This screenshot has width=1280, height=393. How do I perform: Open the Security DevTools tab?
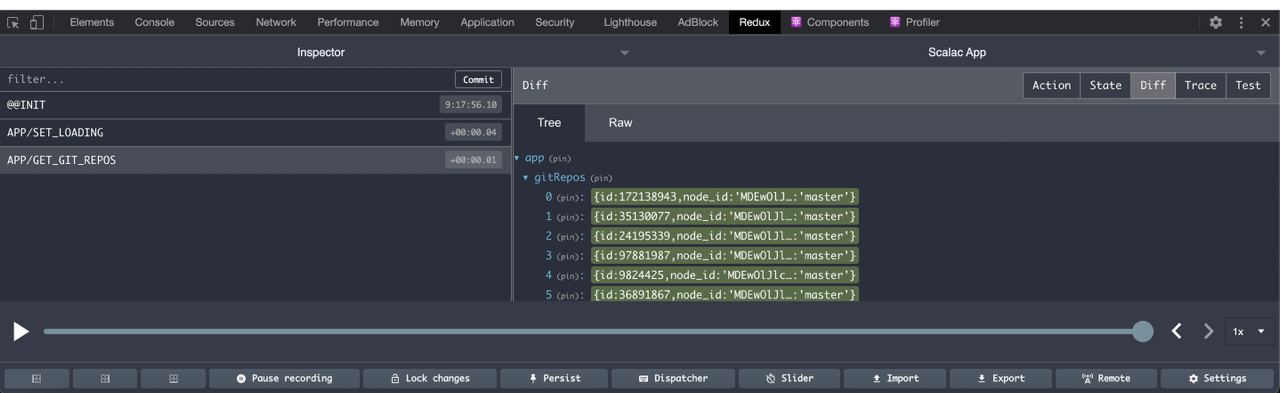coord(555,22)
